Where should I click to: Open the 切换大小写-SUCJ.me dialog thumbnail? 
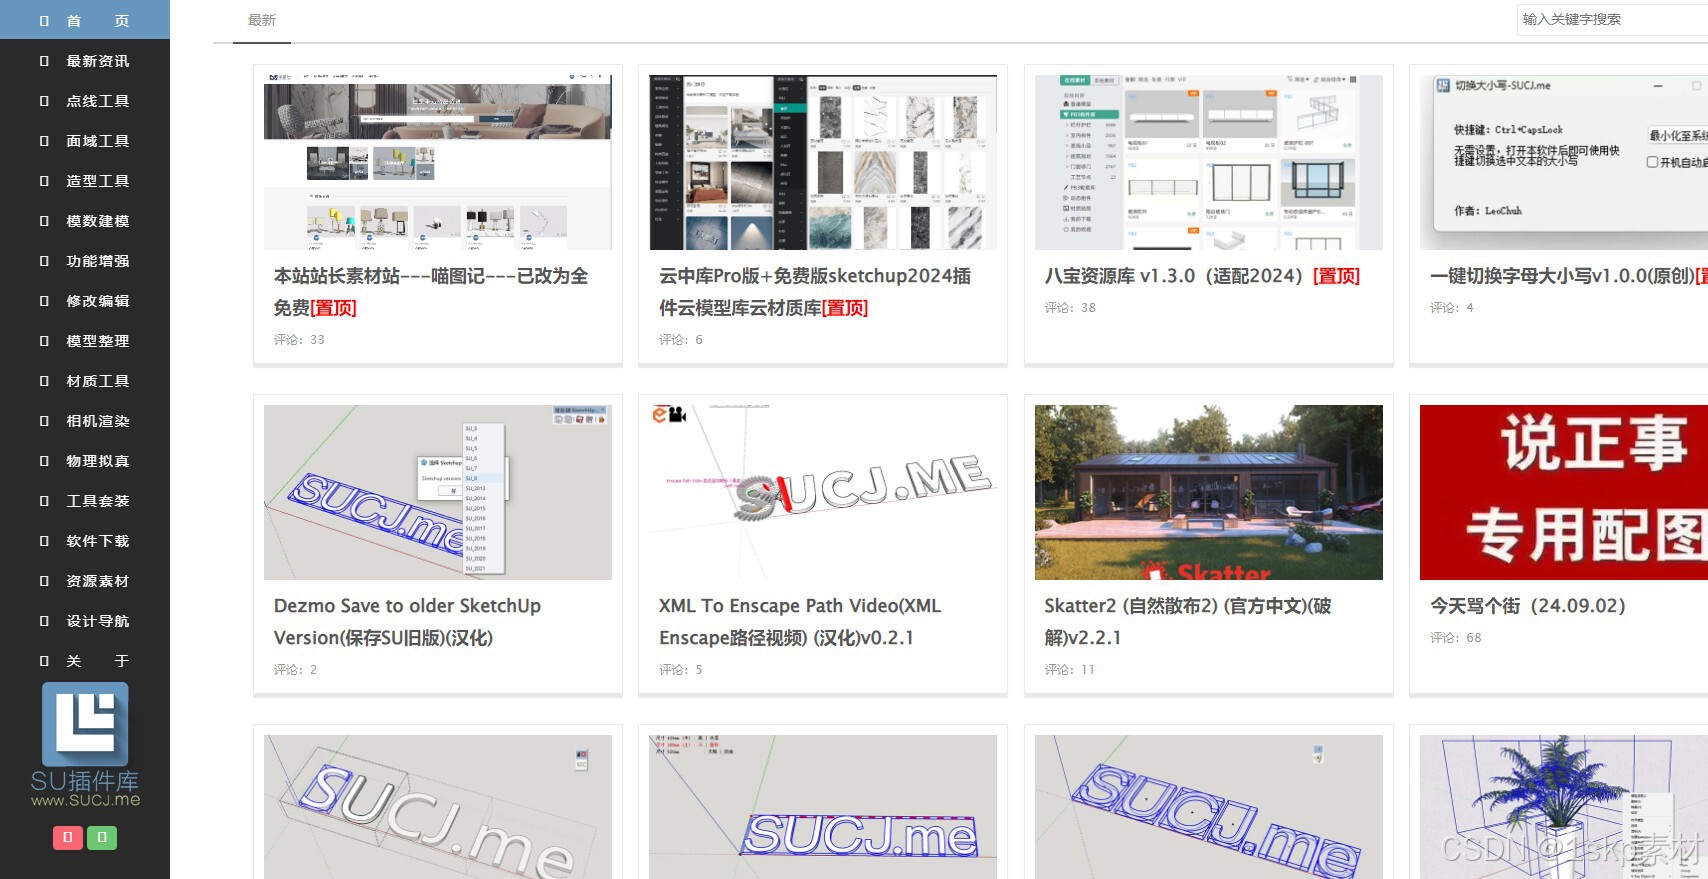[1564, 162]
